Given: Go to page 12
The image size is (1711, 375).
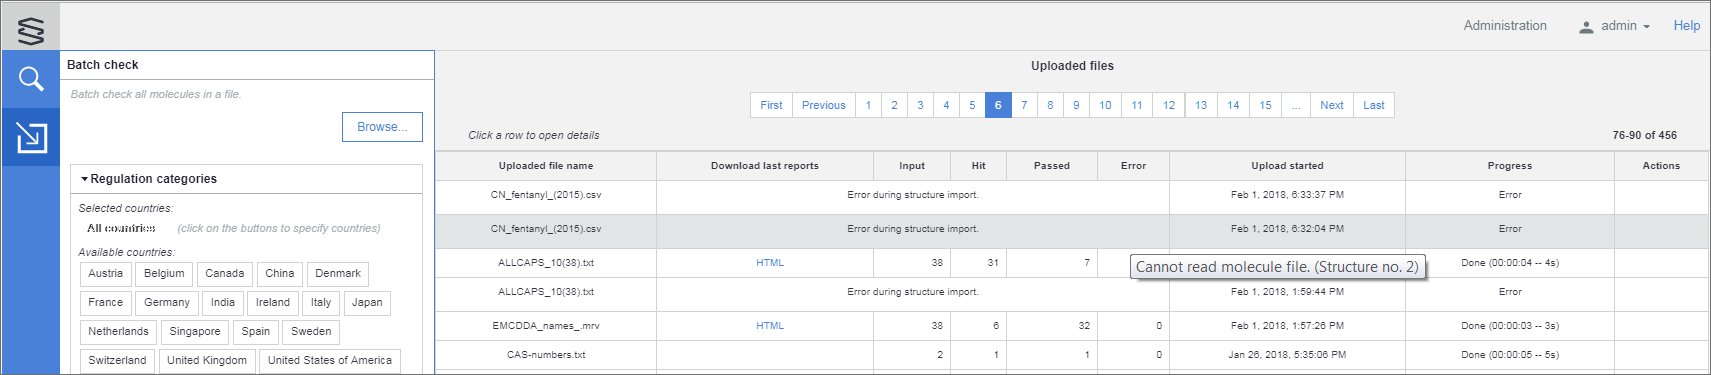Looking at the screenshot, I should [1169, 105].
